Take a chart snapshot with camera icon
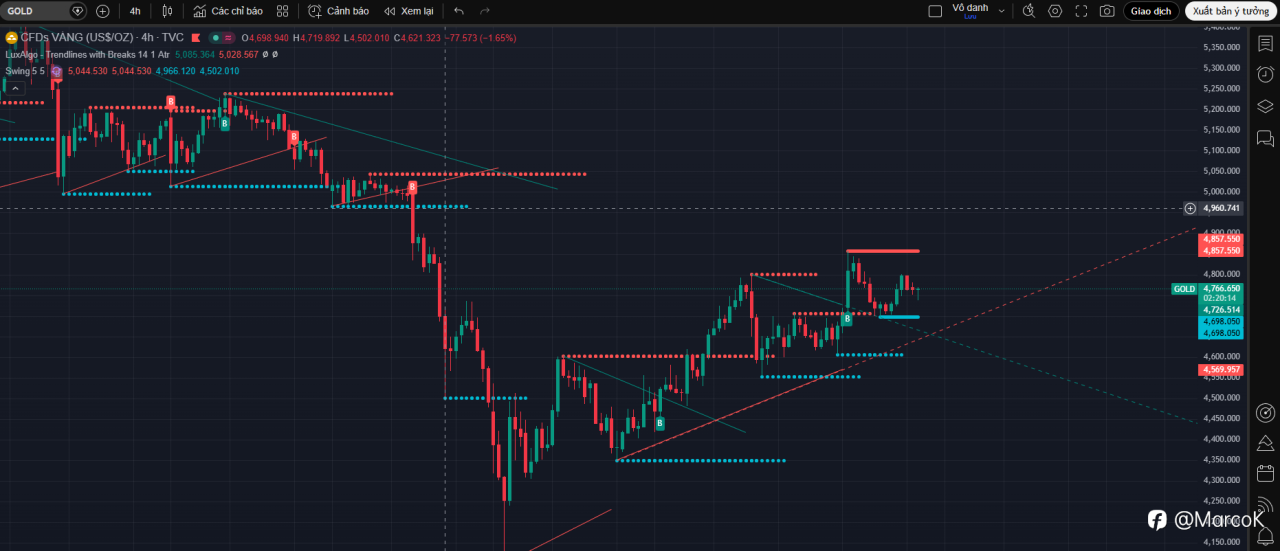The image size is (1280, 551). coord(1107,11)
